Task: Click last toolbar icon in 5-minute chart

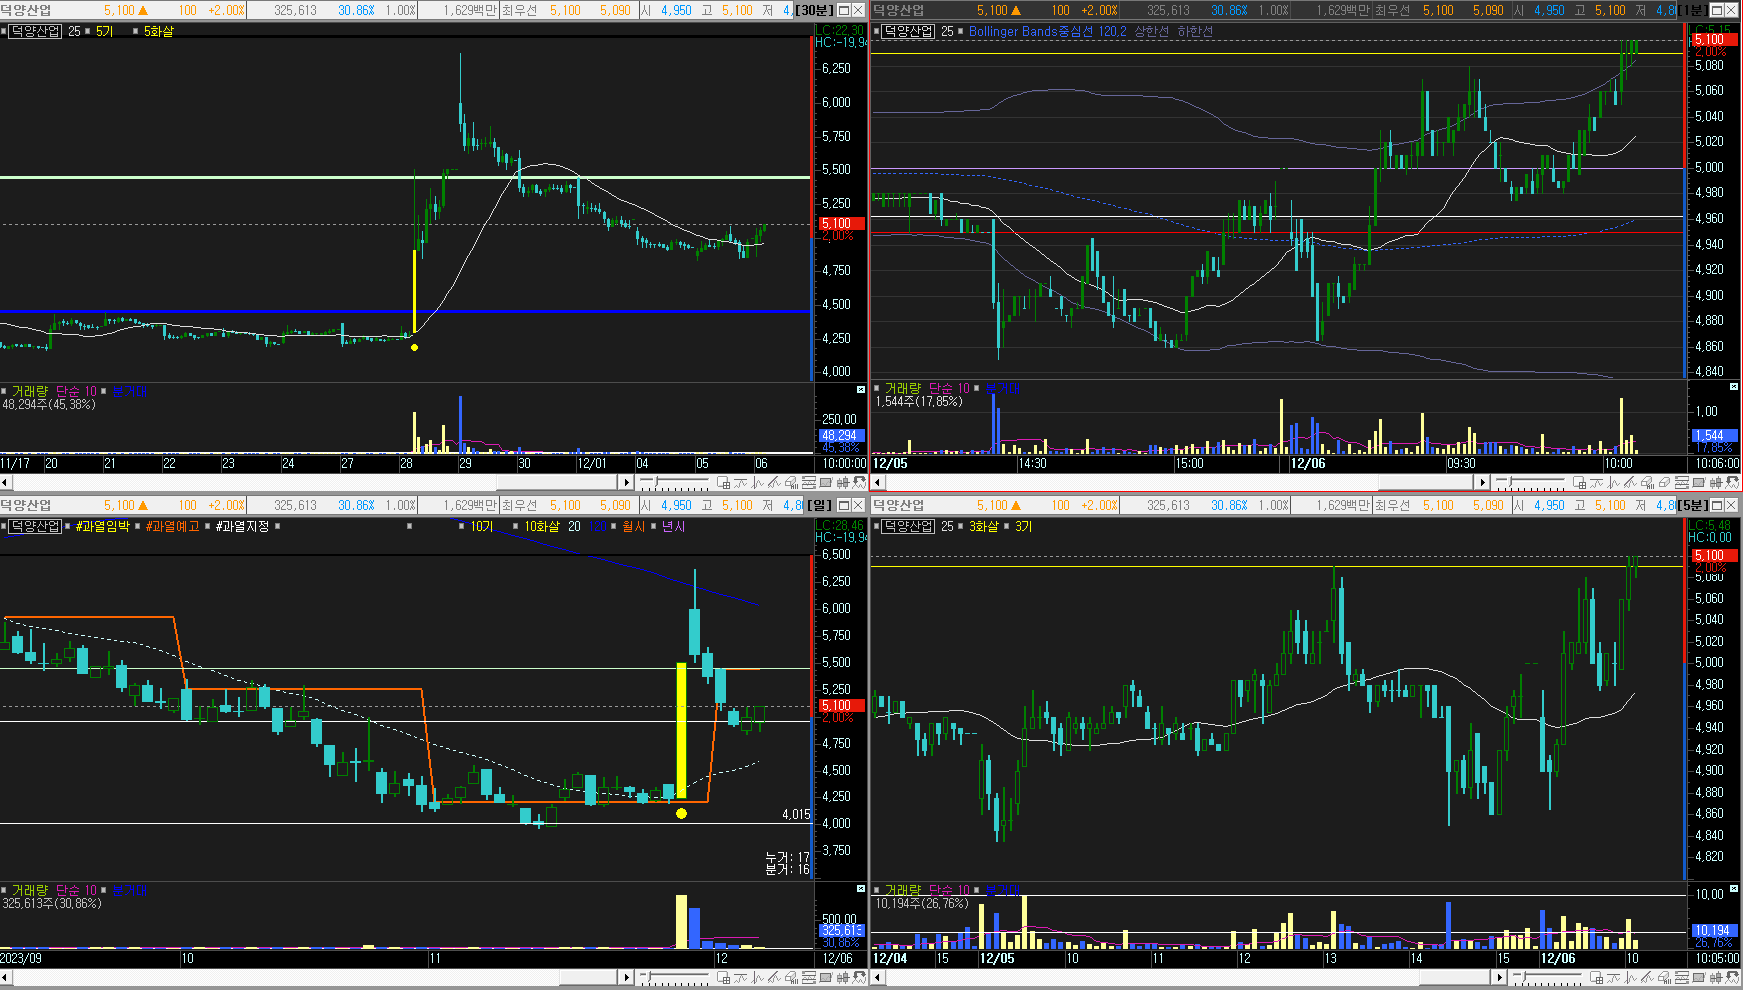Action: click(1732, 977)
